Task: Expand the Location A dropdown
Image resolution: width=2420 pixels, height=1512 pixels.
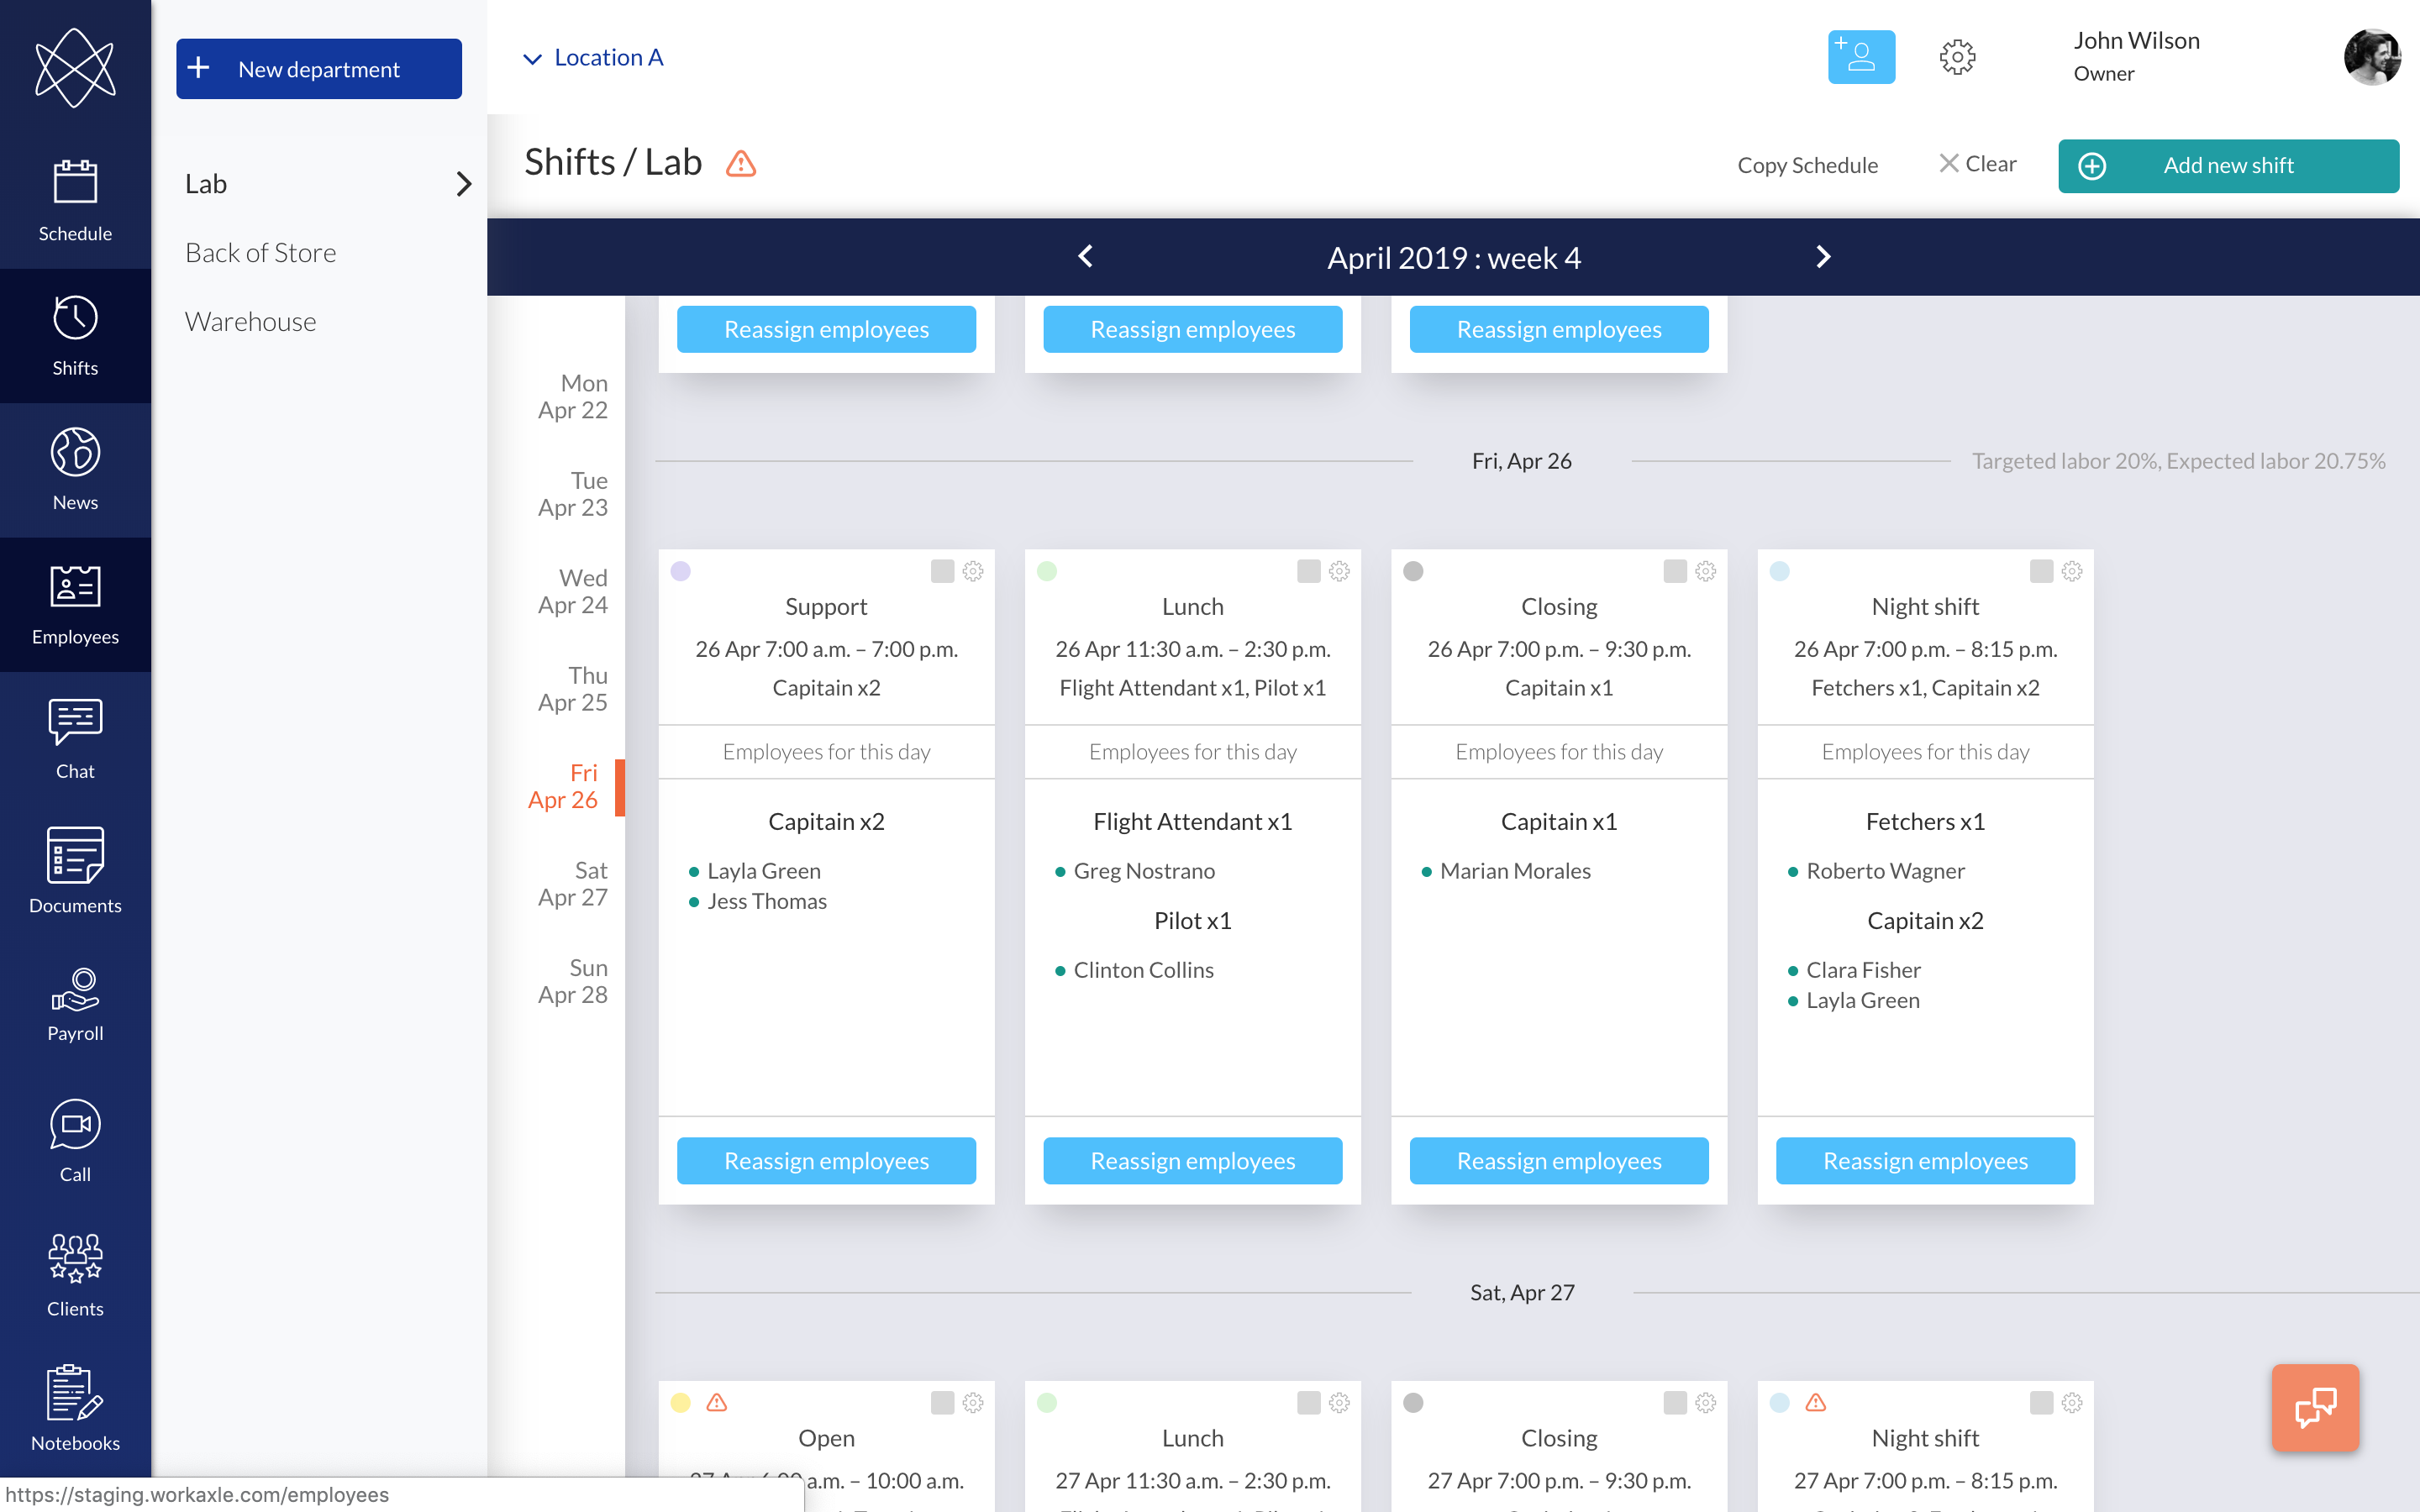Action: [x=591, y=57]
